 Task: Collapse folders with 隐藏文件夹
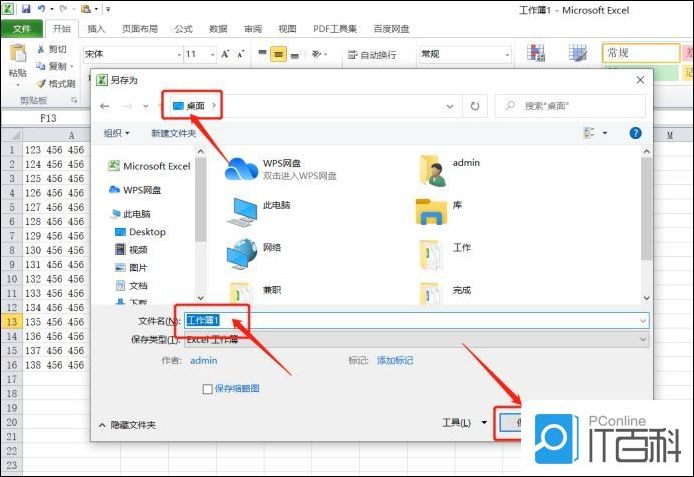[127, 425]
